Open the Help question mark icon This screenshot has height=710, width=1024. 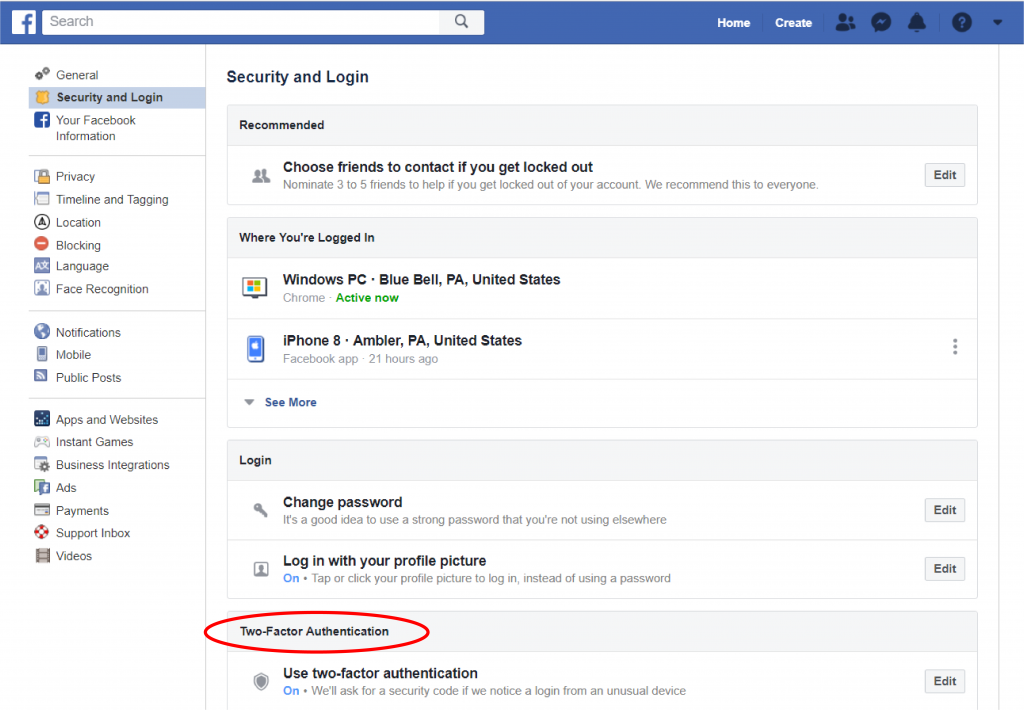961,23
